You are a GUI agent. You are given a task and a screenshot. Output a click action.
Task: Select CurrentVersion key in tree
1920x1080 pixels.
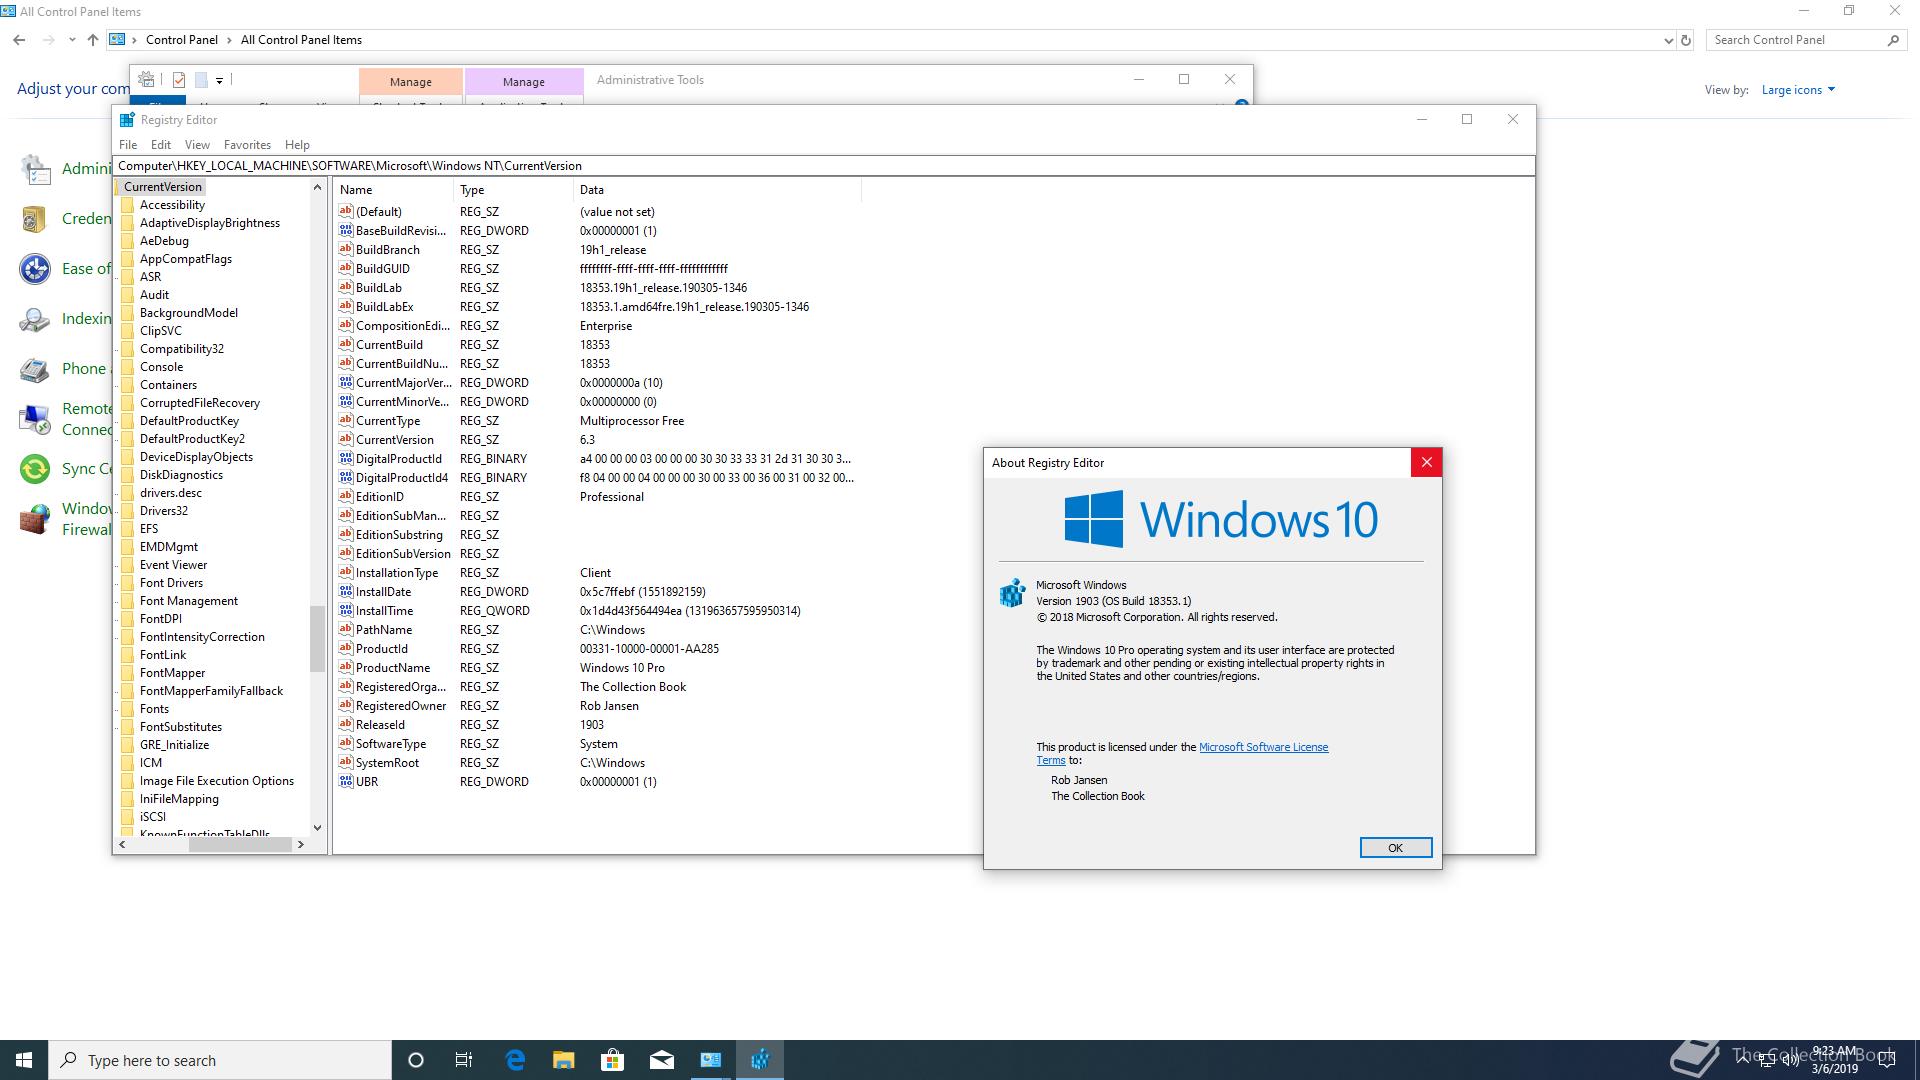click(x=163, y=187)
